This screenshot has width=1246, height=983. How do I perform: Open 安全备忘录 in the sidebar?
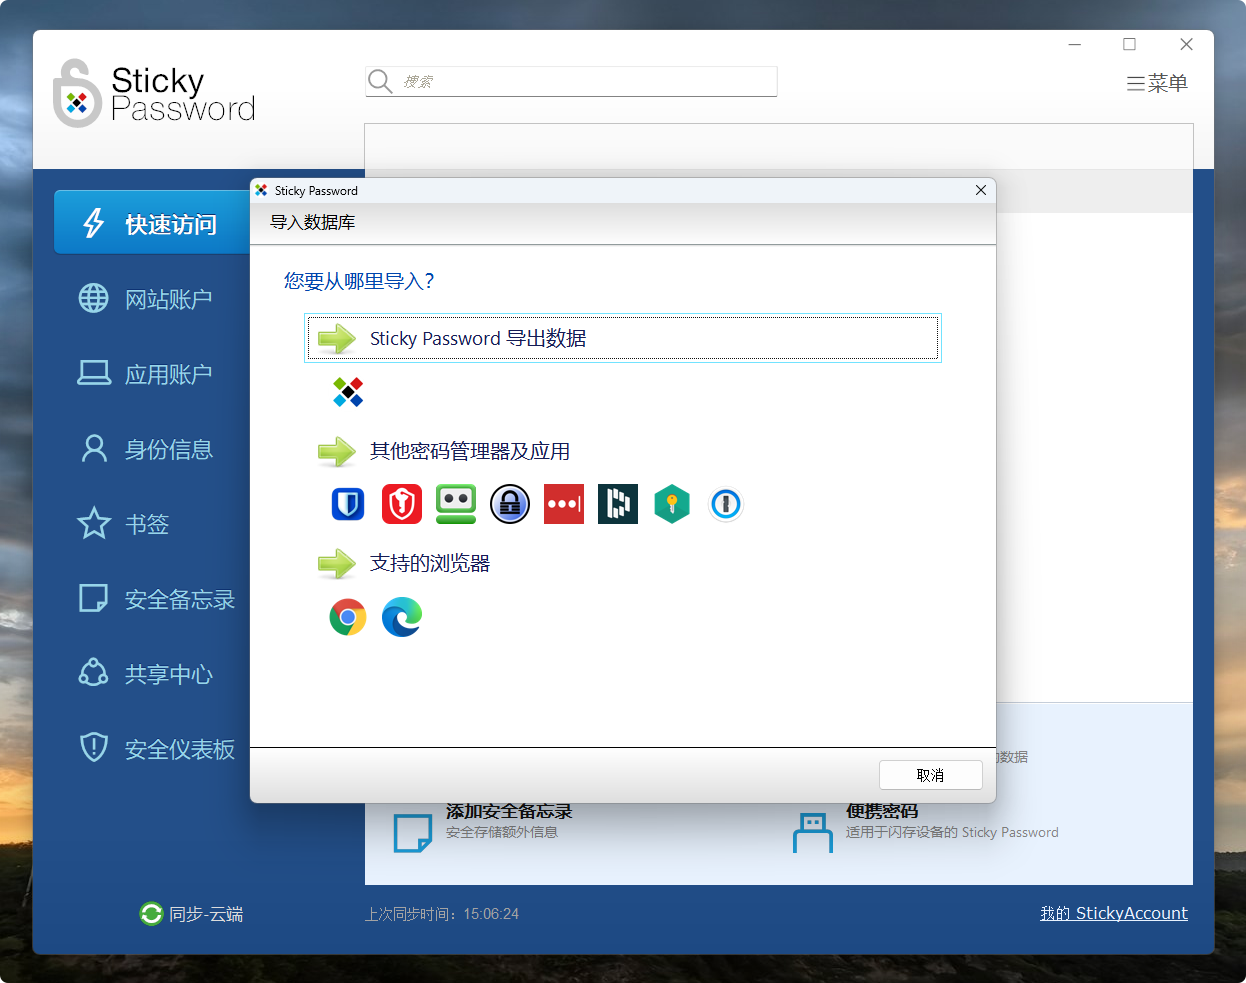[156, 598]
